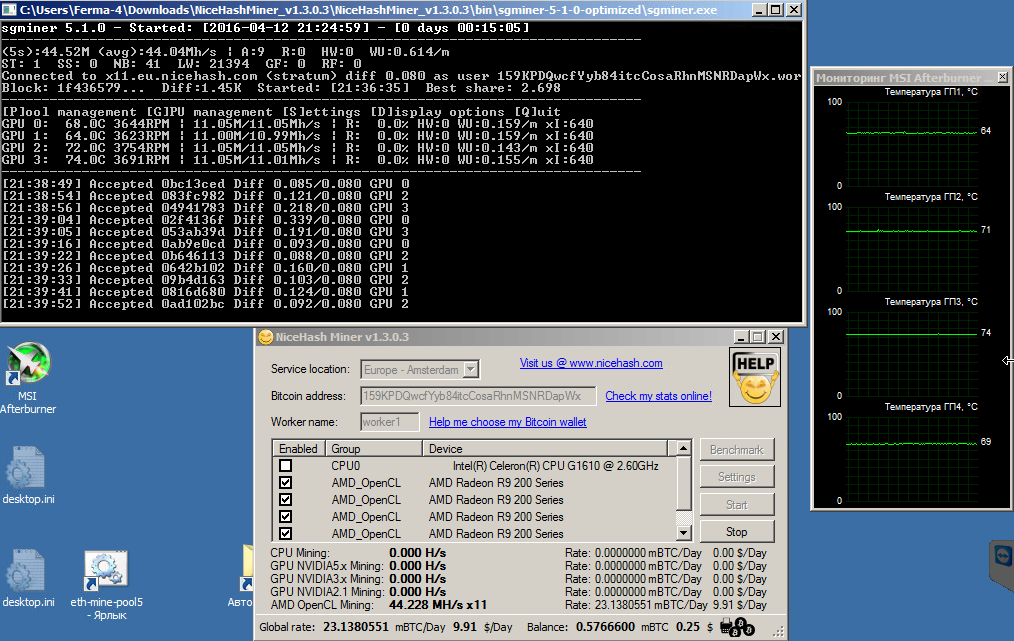1014x641 pixels.
Task: Open the 'Visit us @ www.nicehash.com' link
Action: click(591, 363)
